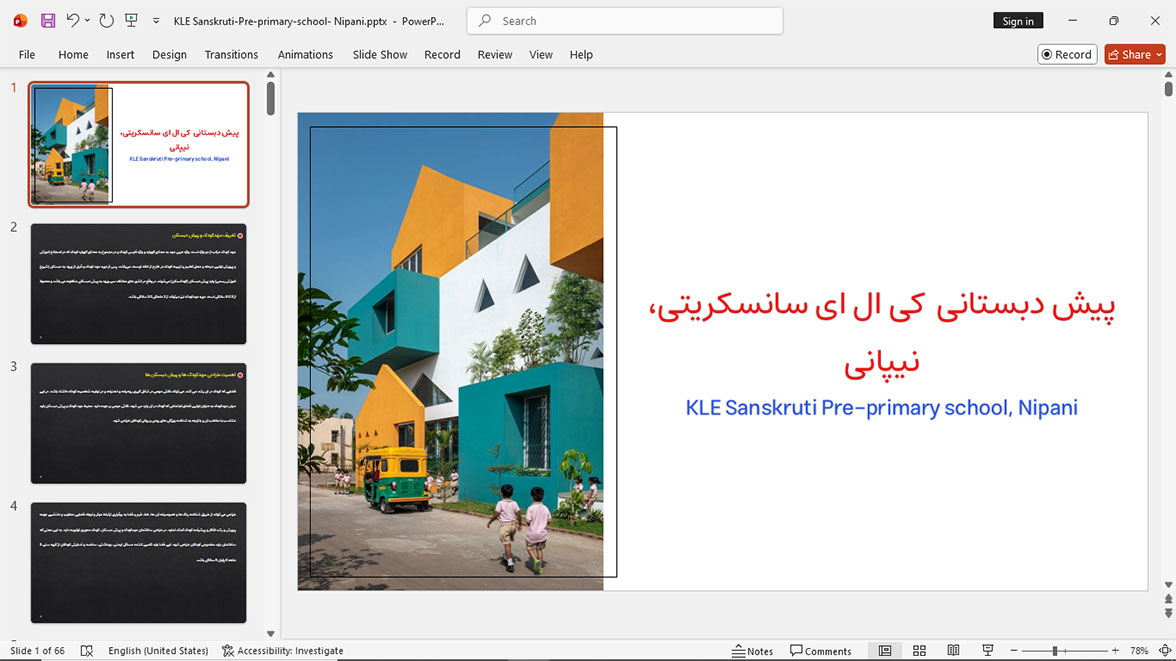Click into the Search box
The image size is (1176, 661).
(625, 21)
